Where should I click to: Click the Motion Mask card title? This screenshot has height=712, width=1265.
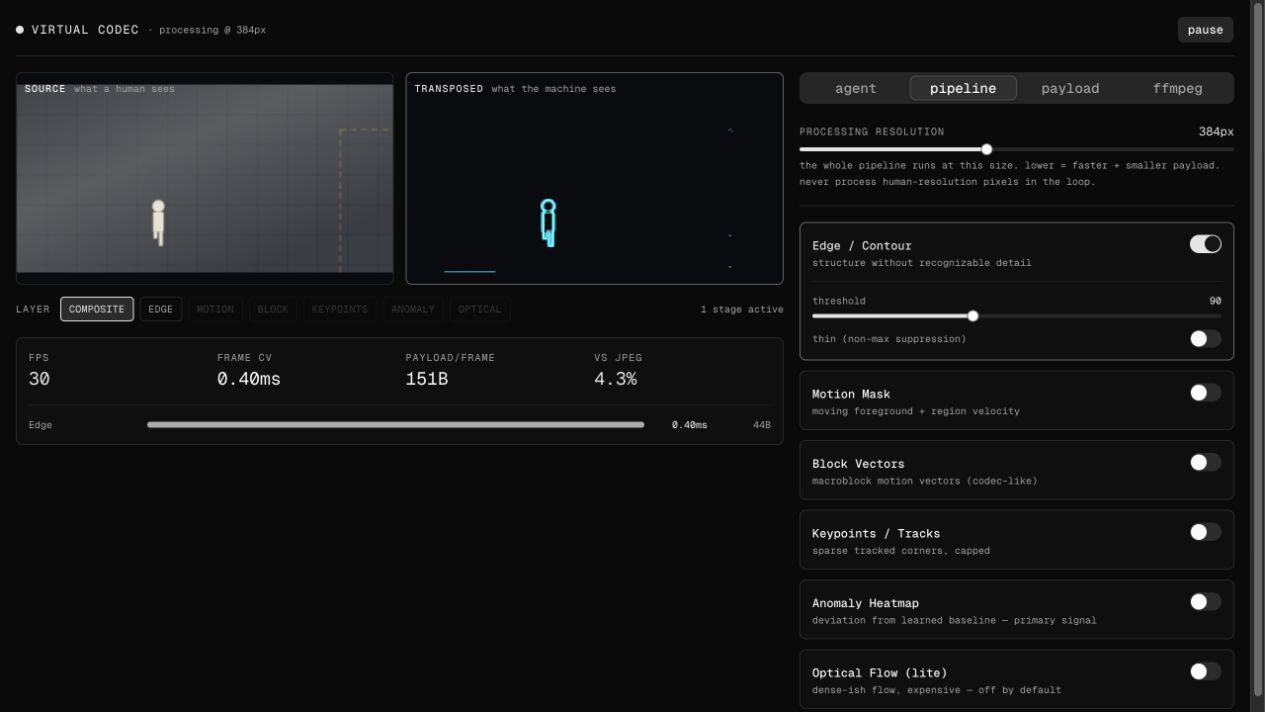851,394
